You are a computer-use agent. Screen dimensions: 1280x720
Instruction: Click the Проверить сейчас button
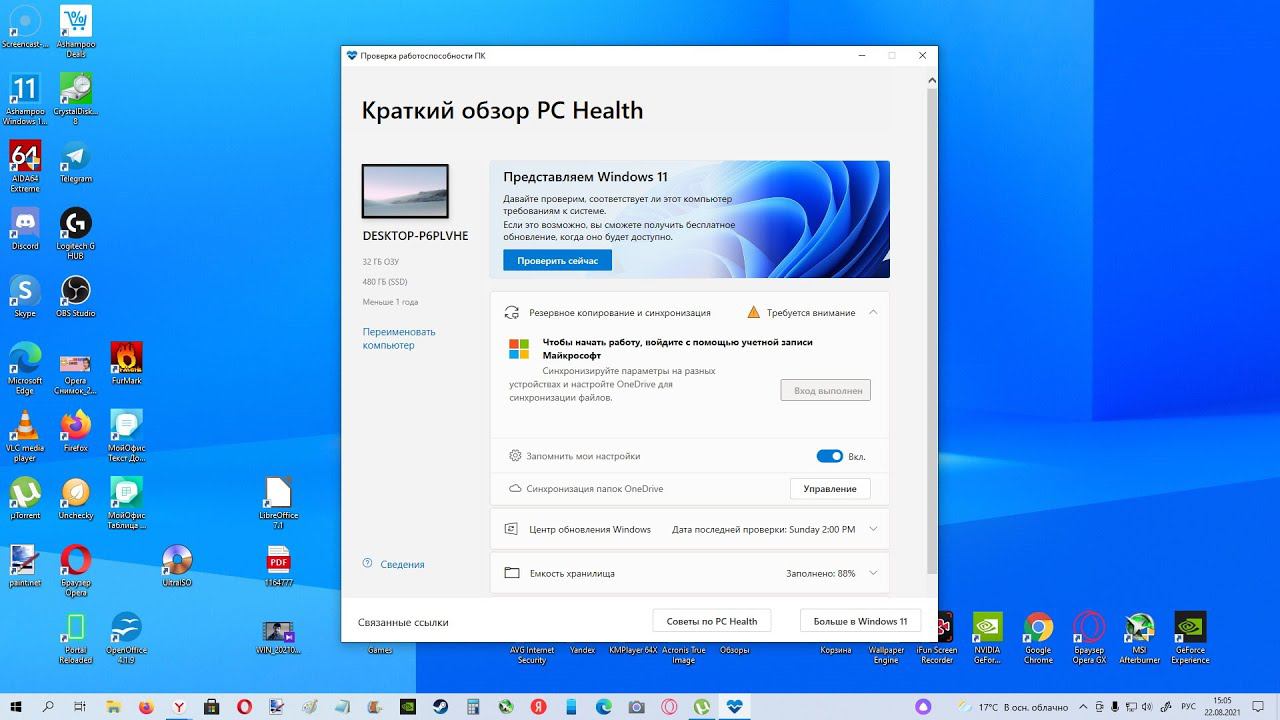click(557, 261)
